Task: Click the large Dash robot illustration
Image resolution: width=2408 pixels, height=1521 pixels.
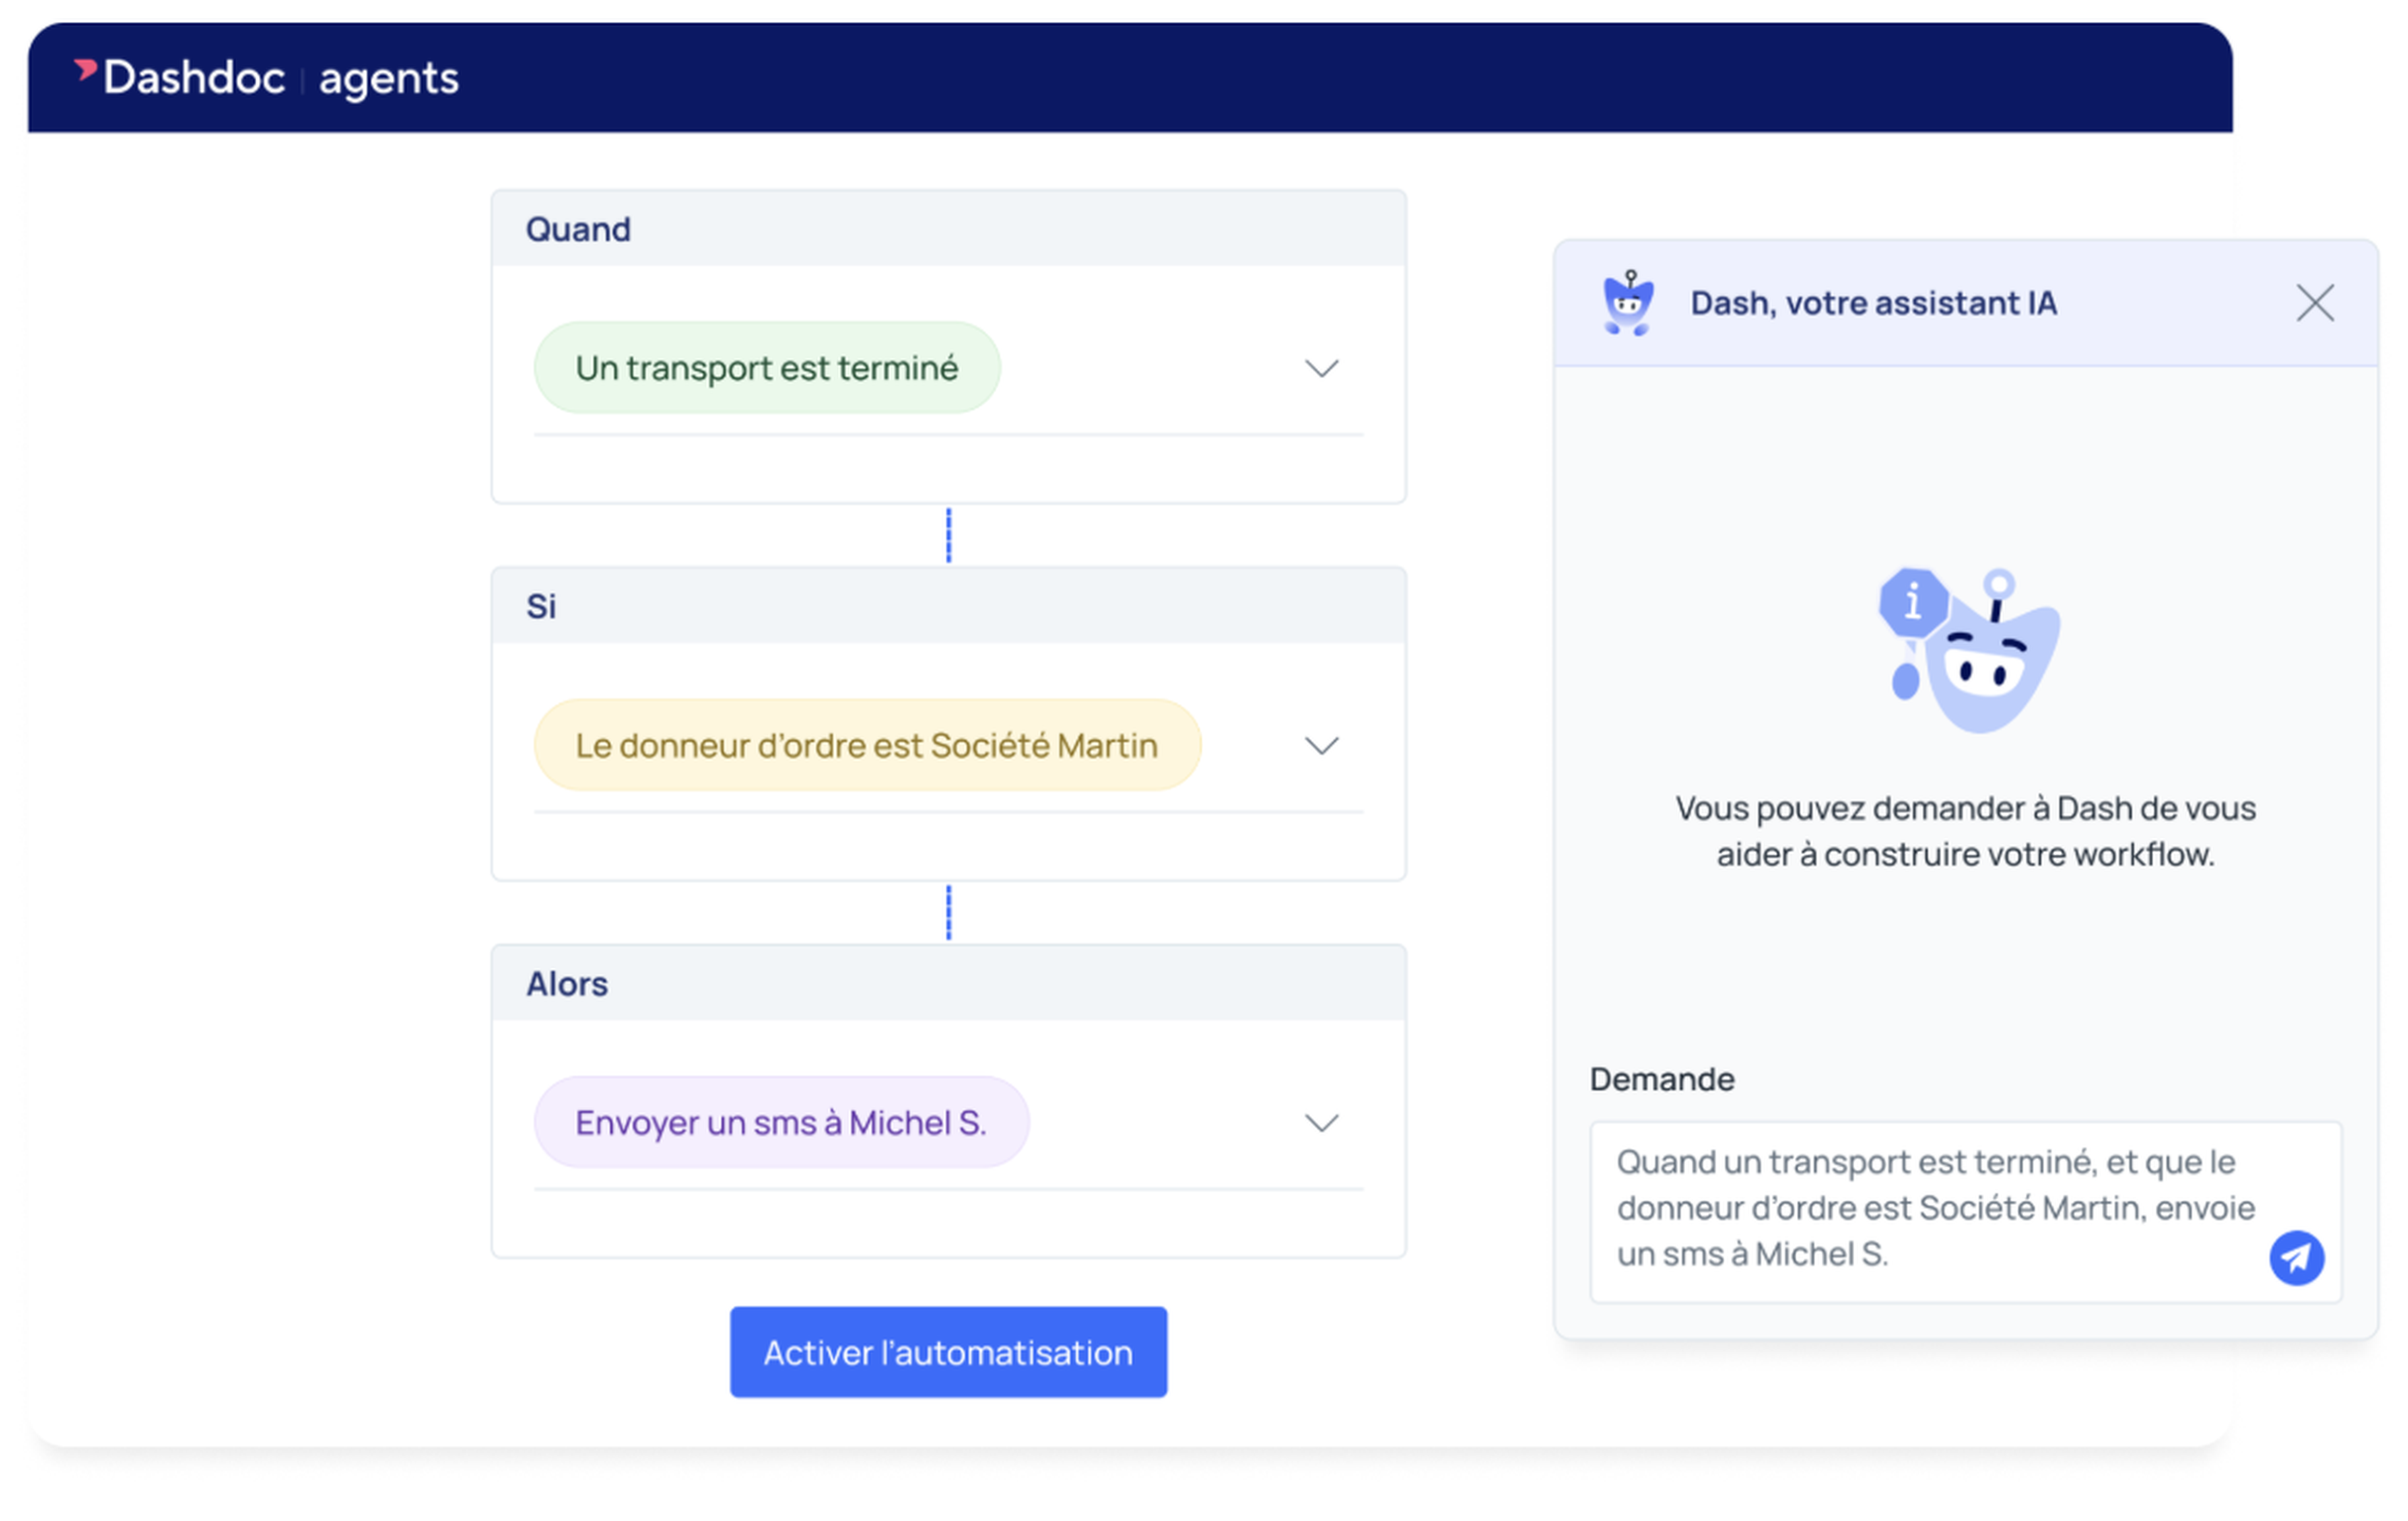Action: tap(1969, 651)
